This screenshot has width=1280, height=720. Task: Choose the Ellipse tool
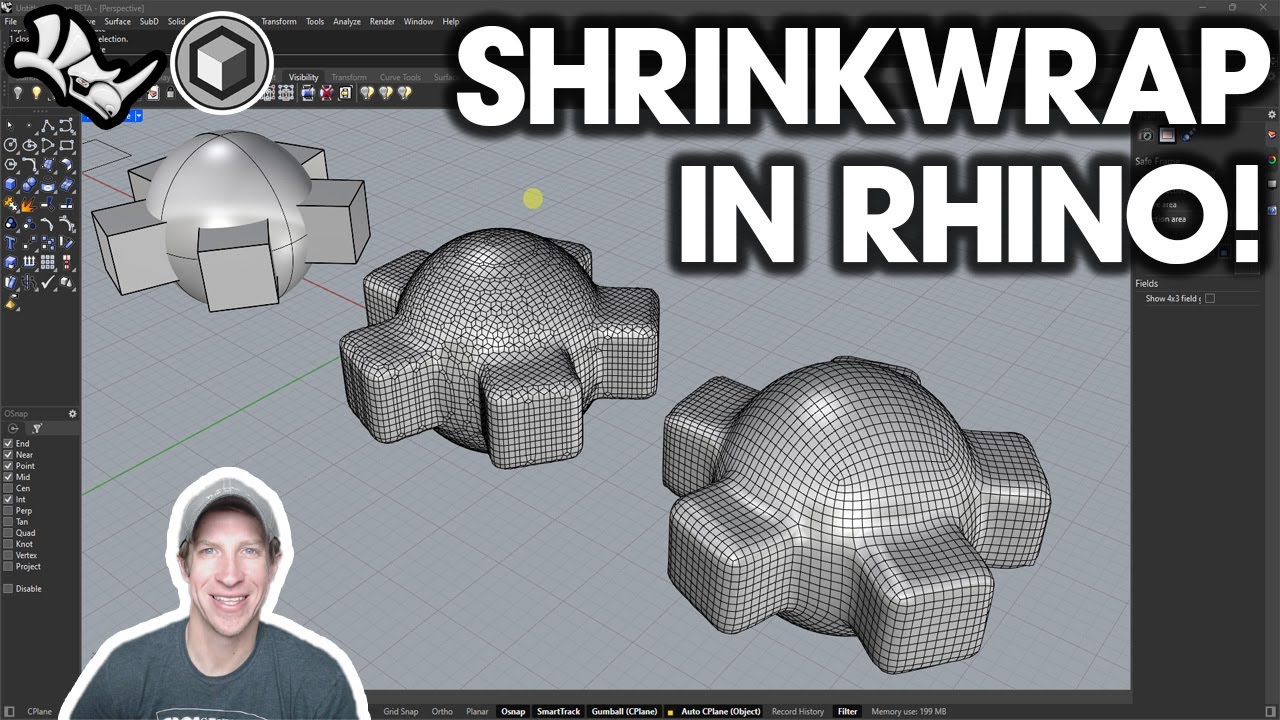(x=29, y=145)
